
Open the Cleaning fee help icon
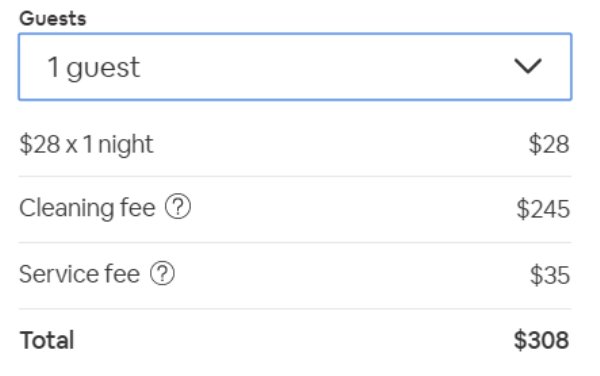178,207
